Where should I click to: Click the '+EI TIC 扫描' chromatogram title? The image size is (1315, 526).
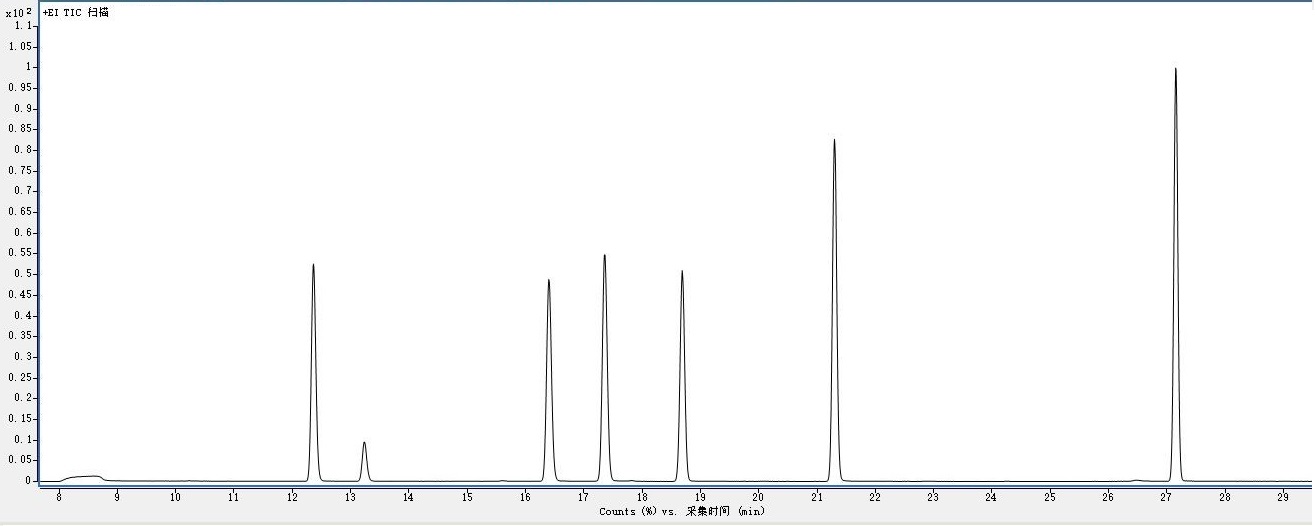(x=76, y=12)
